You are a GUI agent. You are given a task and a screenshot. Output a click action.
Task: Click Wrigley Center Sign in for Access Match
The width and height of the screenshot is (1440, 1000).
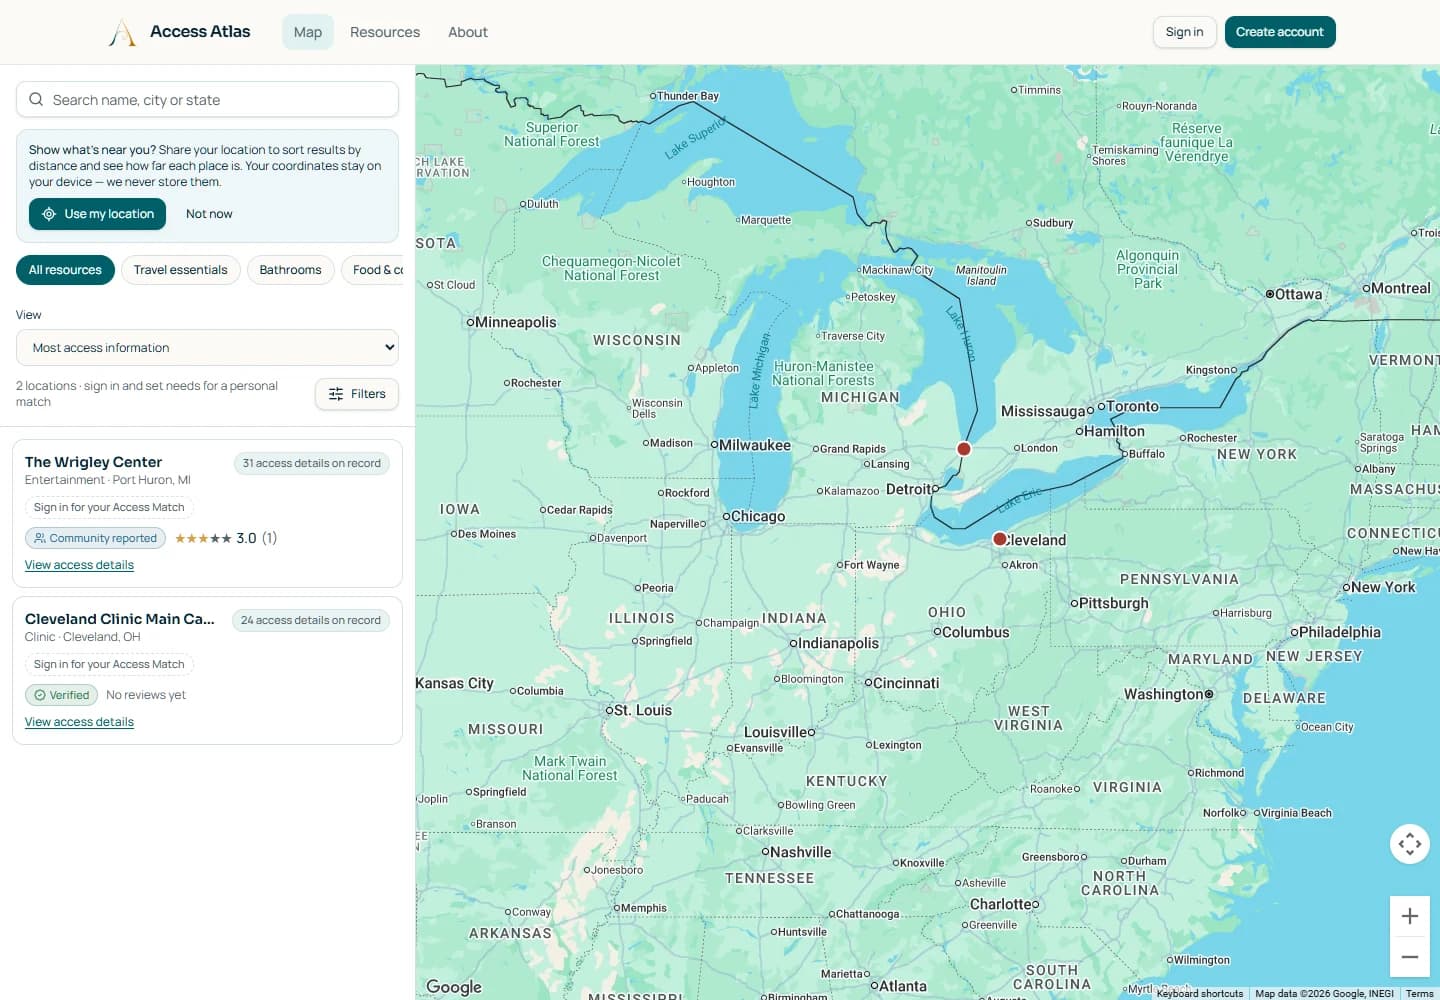[x=109, y=507]
